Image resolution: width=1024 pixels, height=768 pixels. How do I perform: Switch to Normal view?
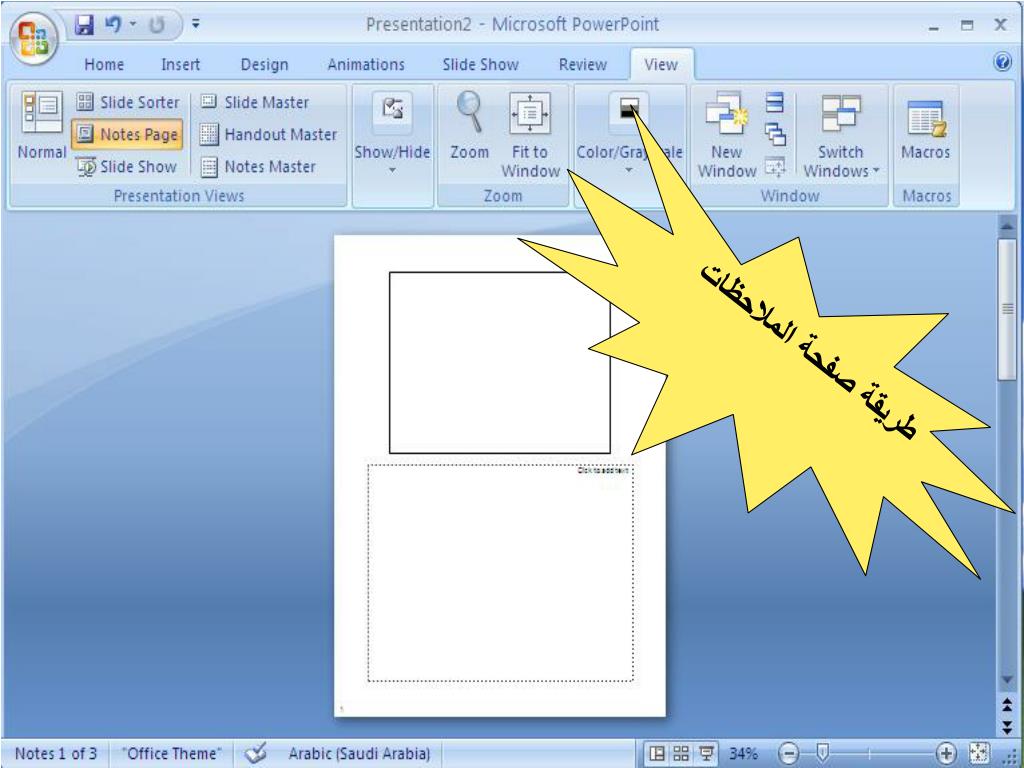(42, 125)
